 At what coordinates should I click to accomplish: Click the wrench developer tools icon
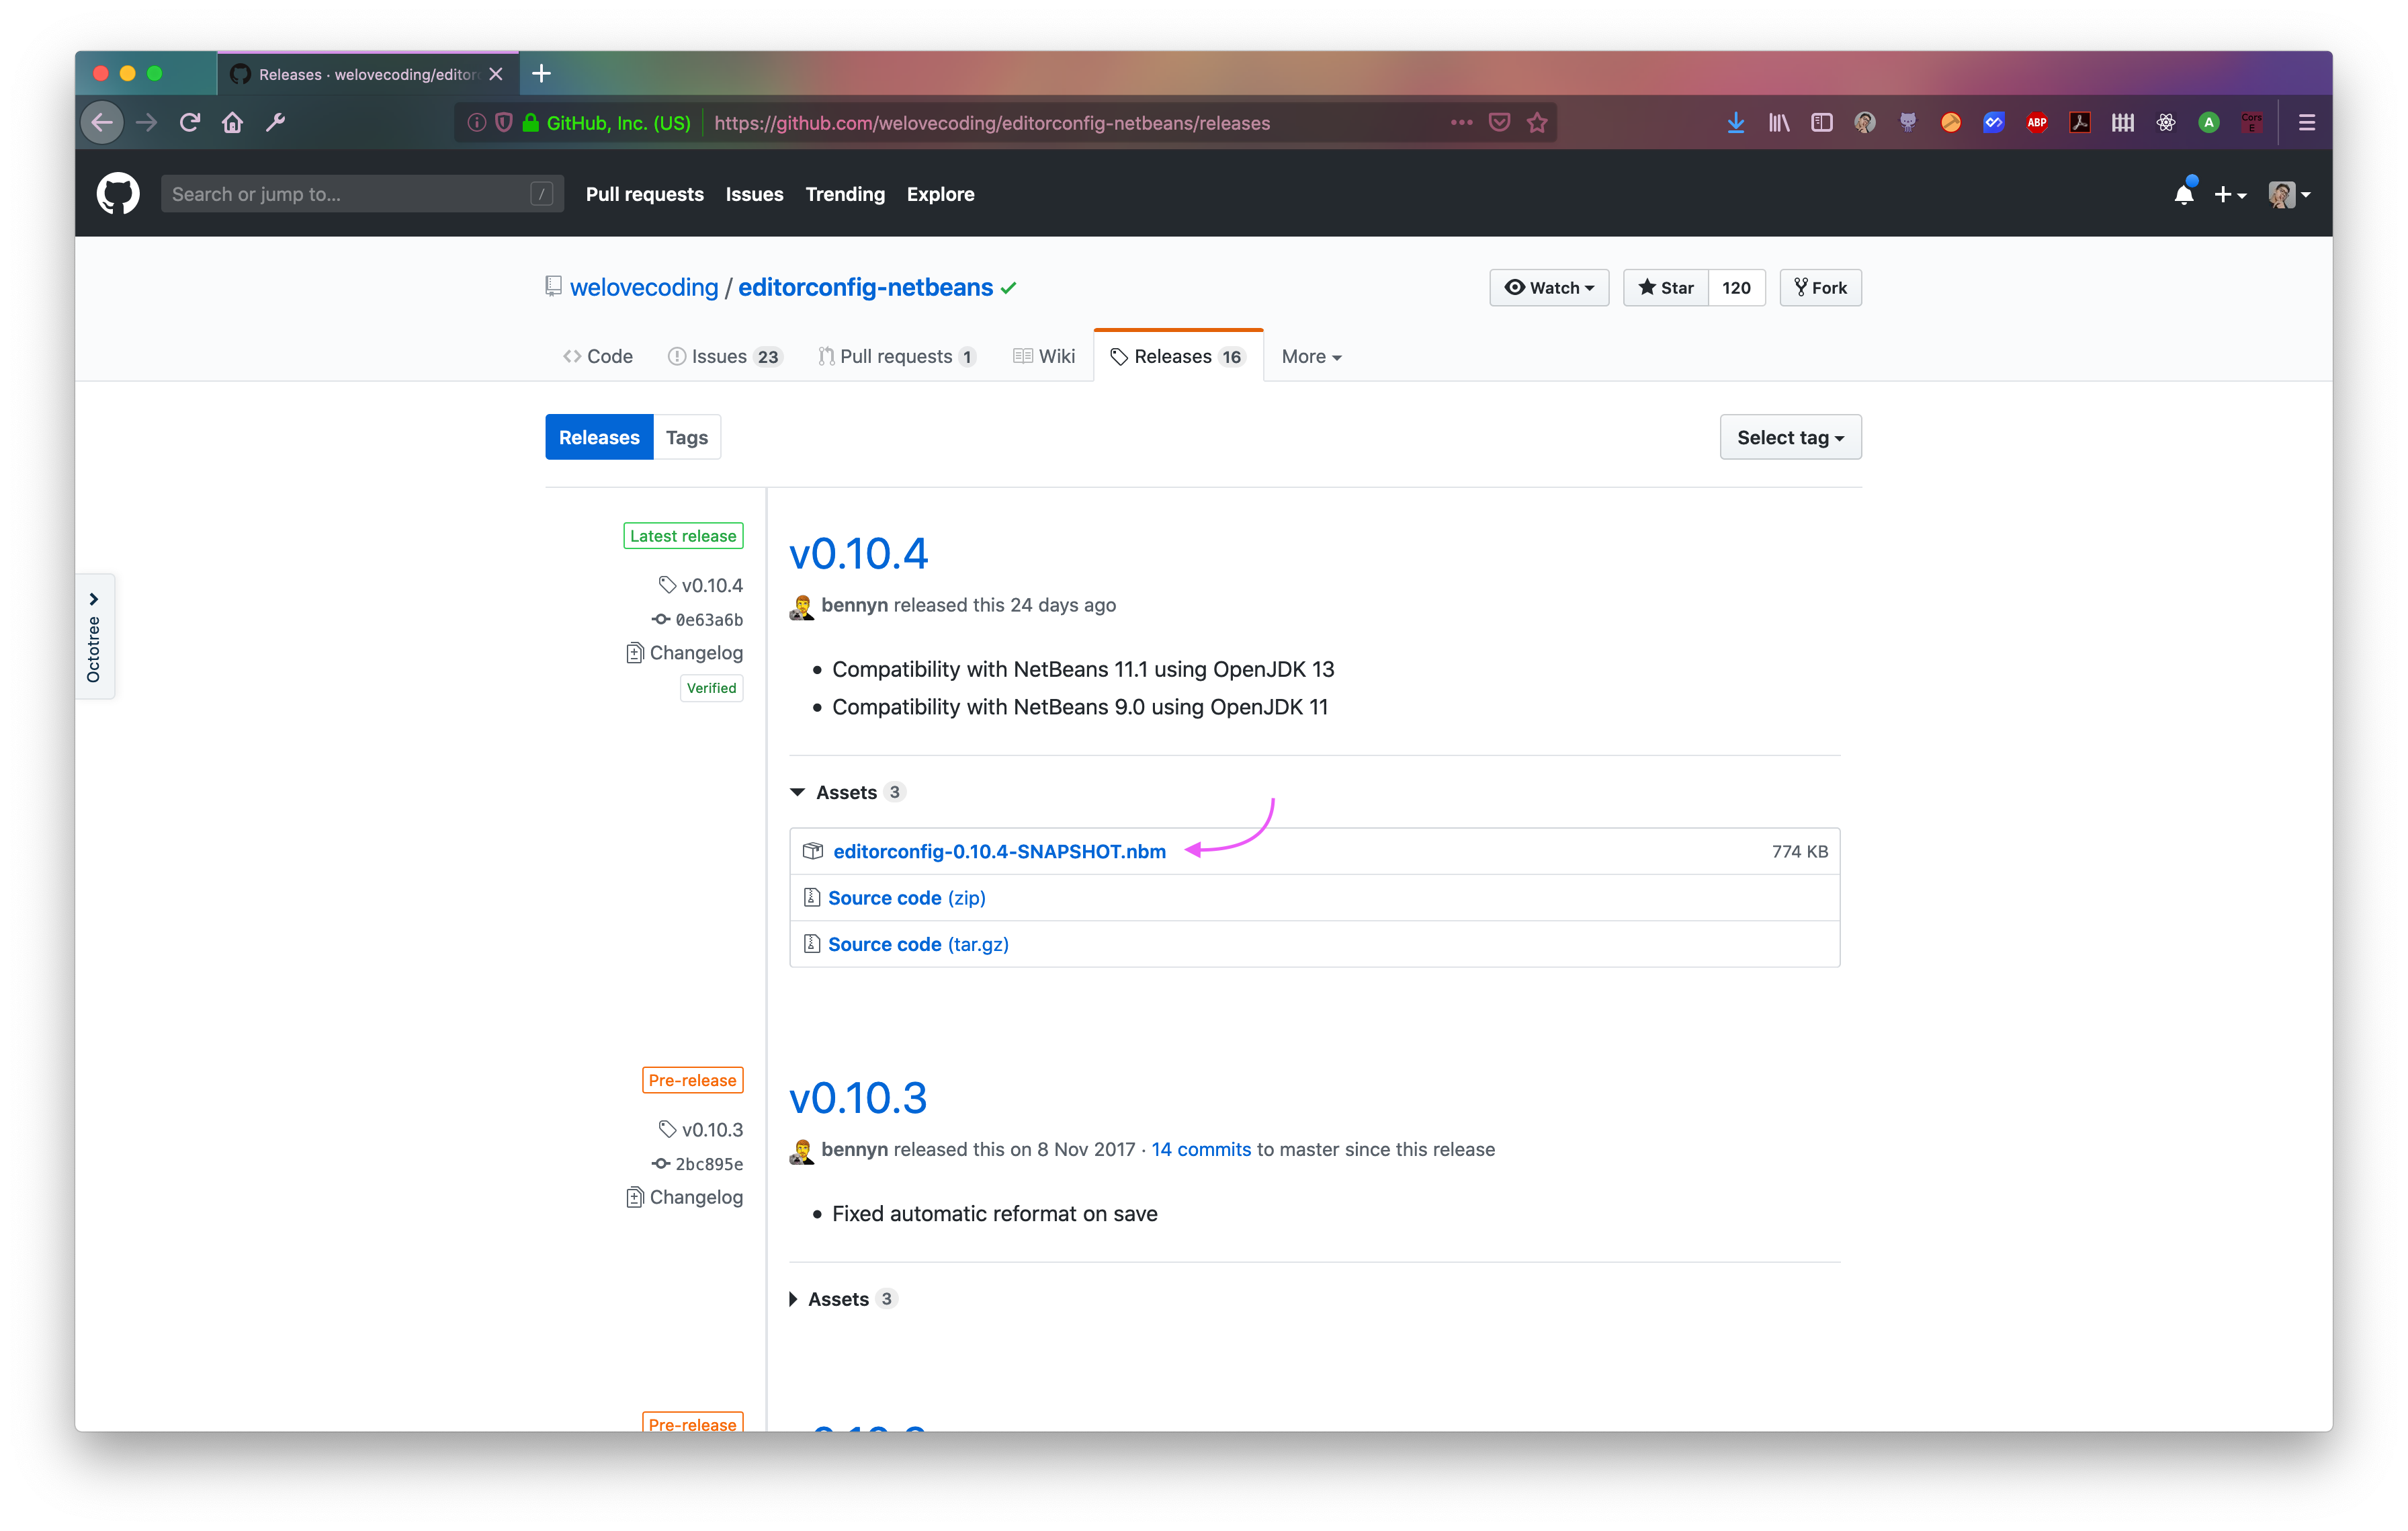pyautogui.click(x=276, y=123)
